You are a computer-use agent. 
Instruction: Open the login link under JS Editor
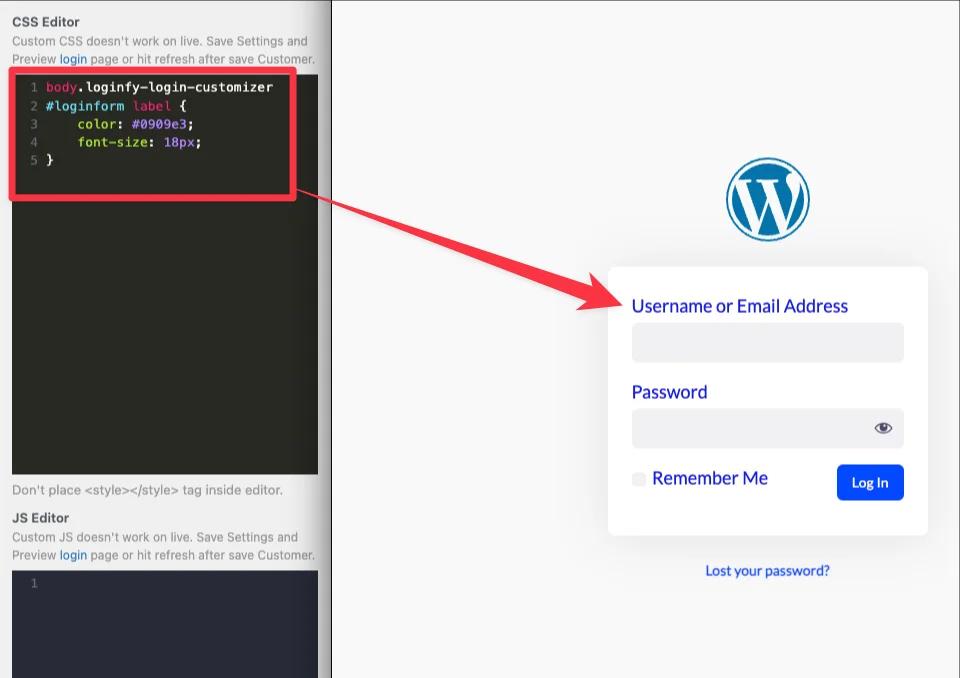pyautogui.click(x=73, y=556)
